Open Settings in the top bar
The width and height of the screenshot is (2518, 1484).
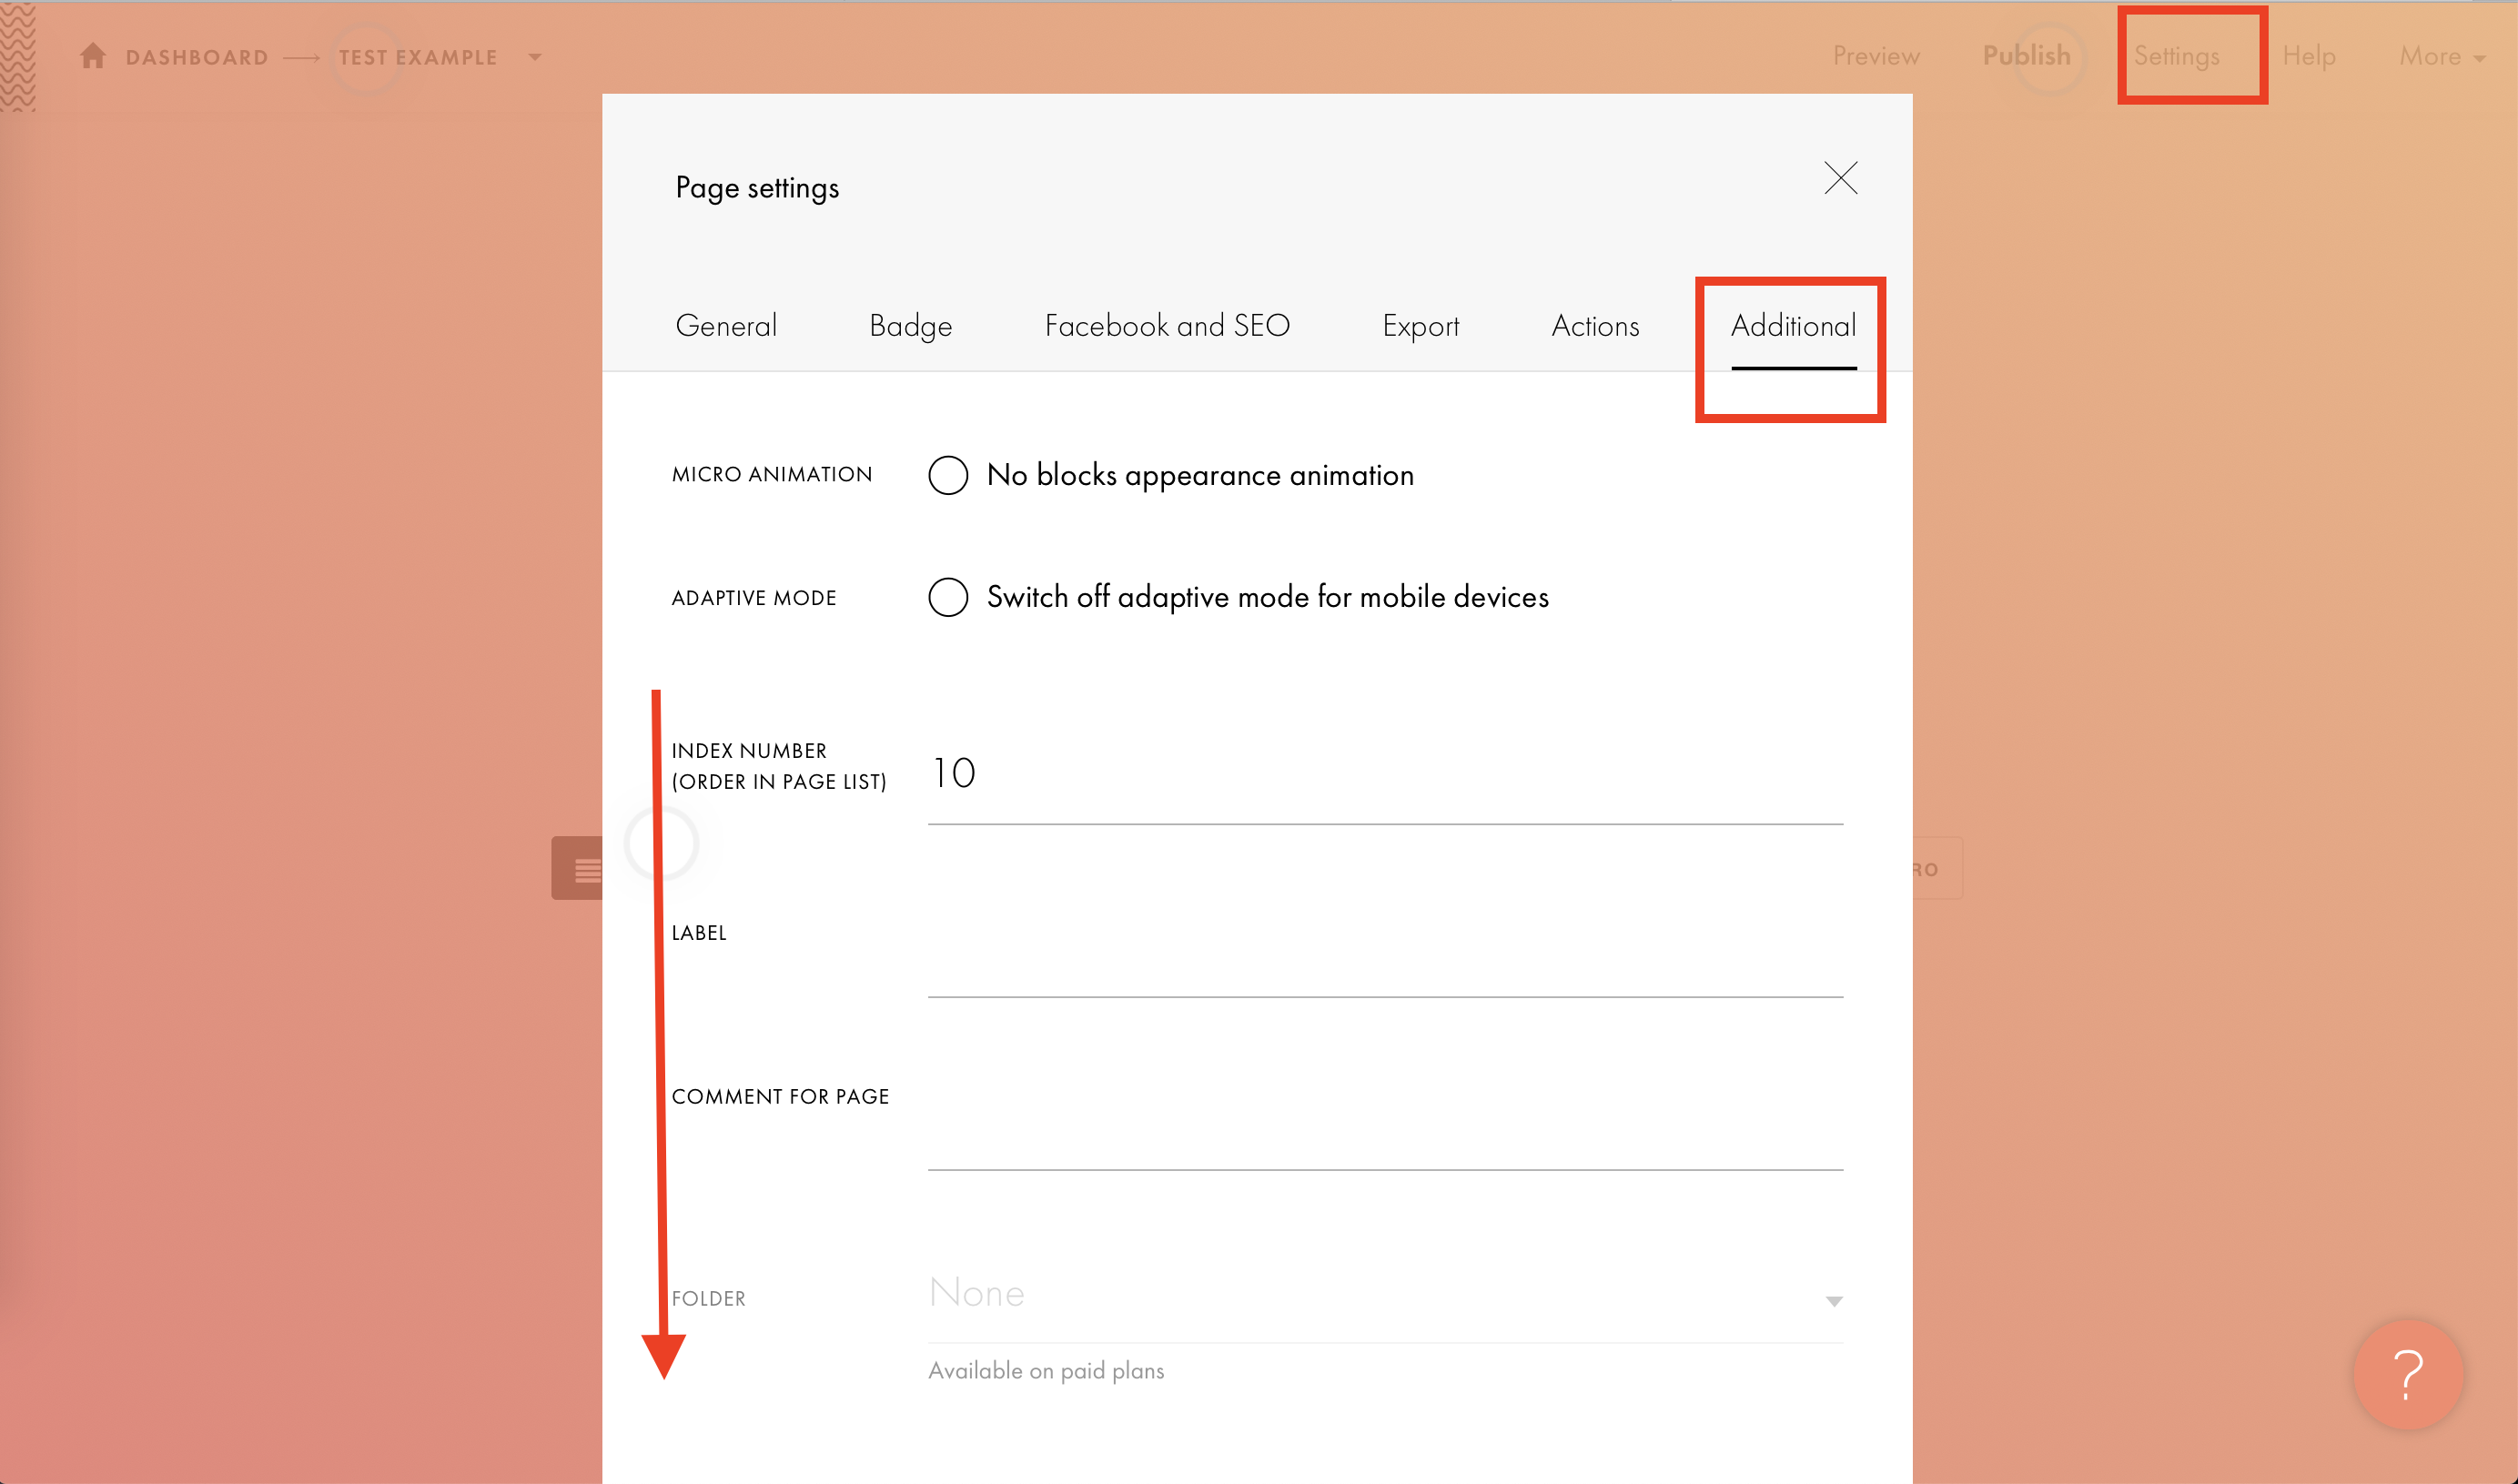click(2176, 56)
